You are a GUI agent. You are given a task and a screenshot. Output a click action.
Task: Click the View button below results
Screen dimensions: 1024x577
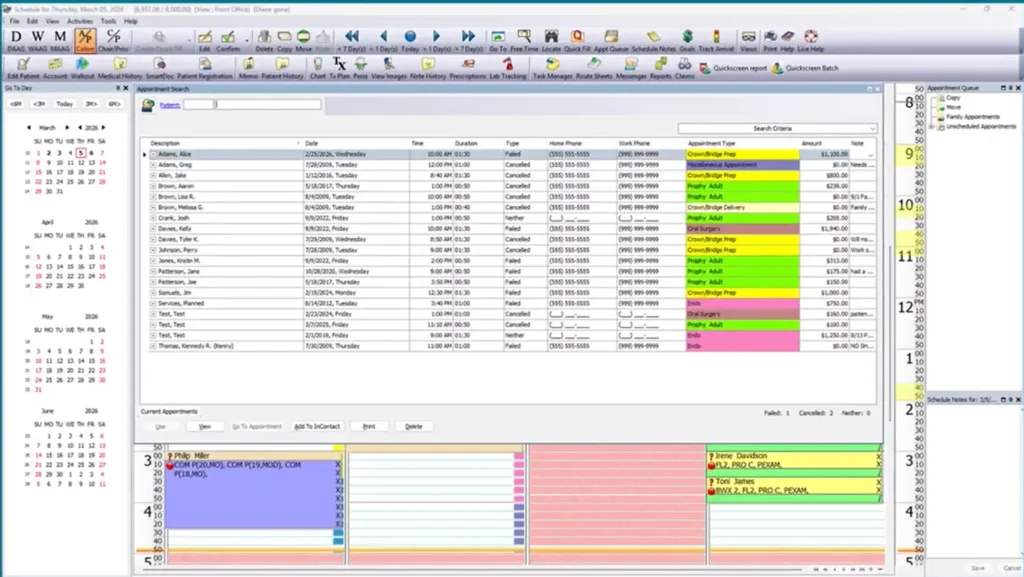pyautogui.click(x=204, y=426)
